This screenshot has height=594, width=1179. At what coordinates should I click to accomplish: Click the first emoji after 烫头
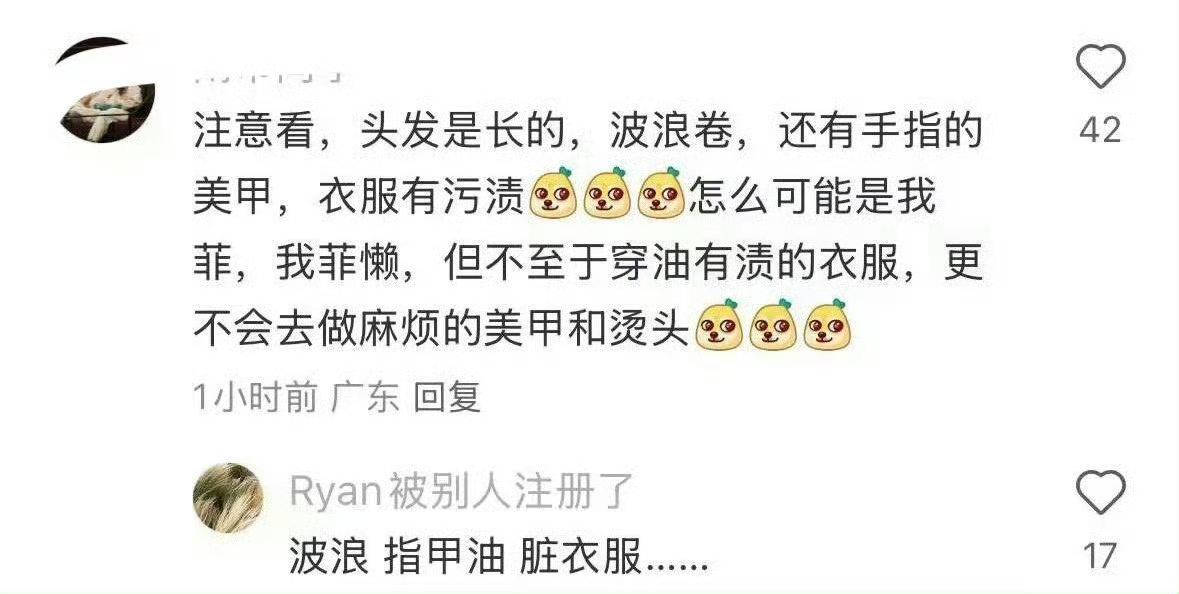719,326
